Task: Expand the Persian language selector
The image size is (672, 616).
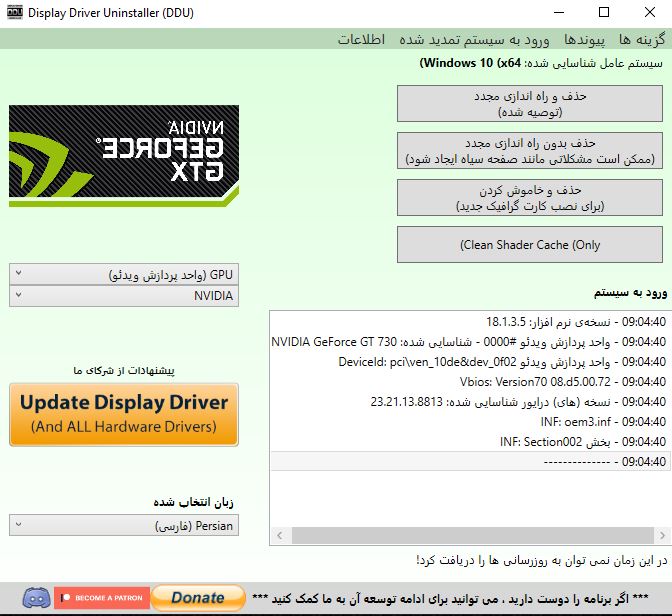Action: click(x=124, y=525)
